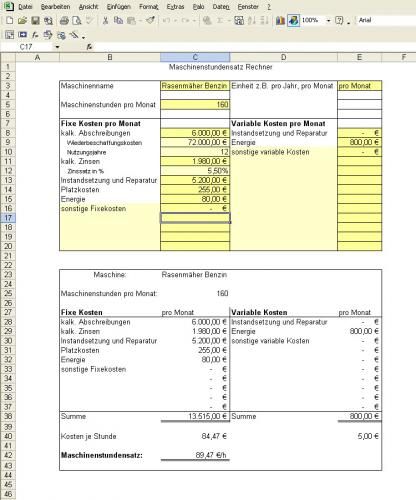The width and height of the screenshot is (416, 500).
Task: Select the 5,00 € variable cost per hour
Action: 359,436
